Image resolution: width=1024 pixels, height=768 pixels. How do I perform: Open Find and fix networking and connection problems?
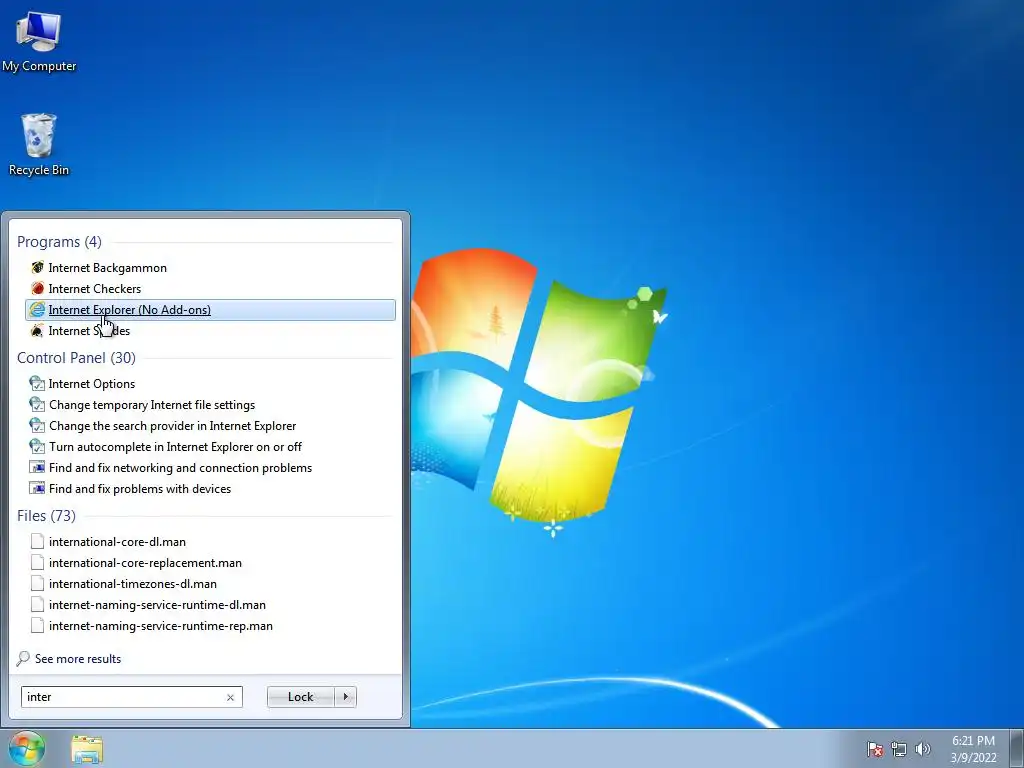click(210, 468)
